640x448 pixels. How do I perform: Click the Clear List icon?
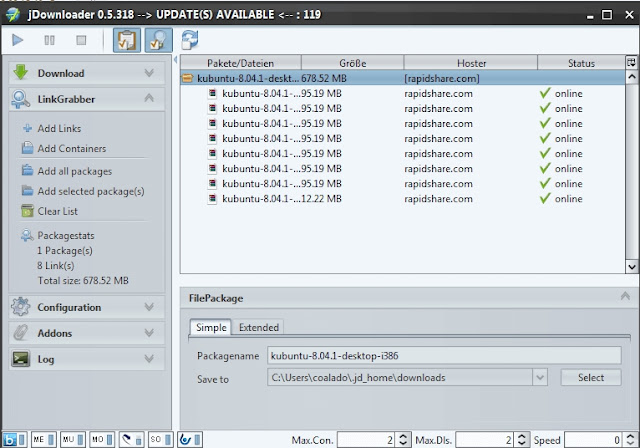[27, 211]
